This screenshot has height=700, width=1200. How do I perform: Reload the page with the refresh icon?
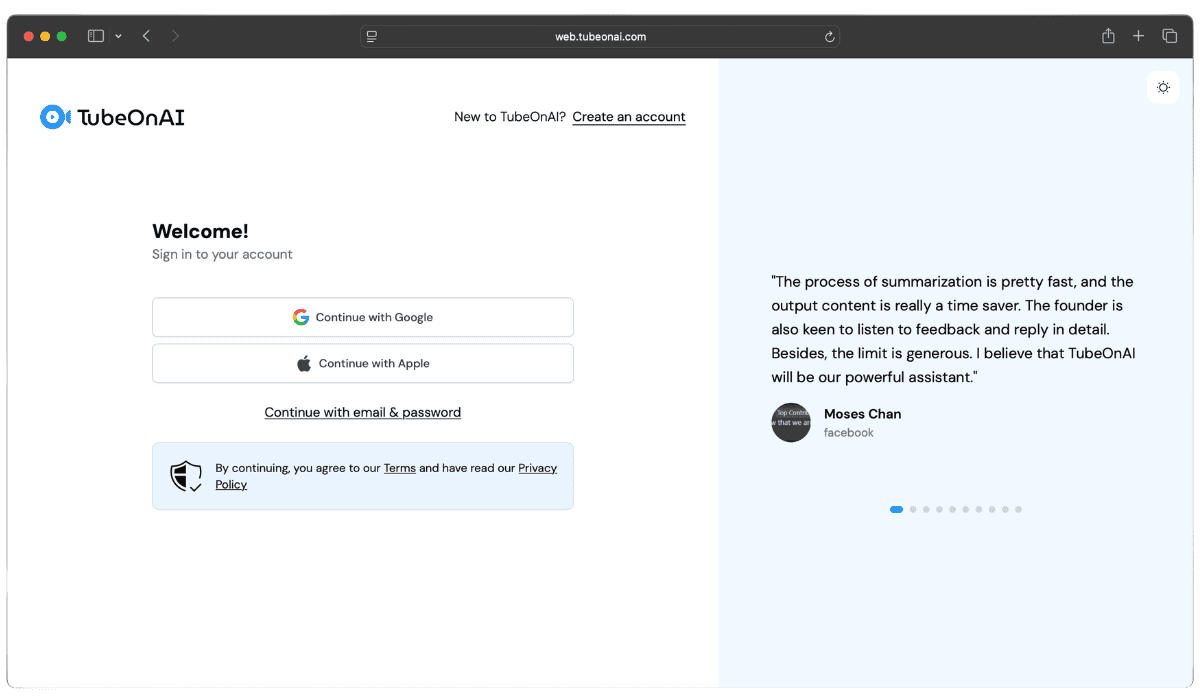[x=829, y=37]
